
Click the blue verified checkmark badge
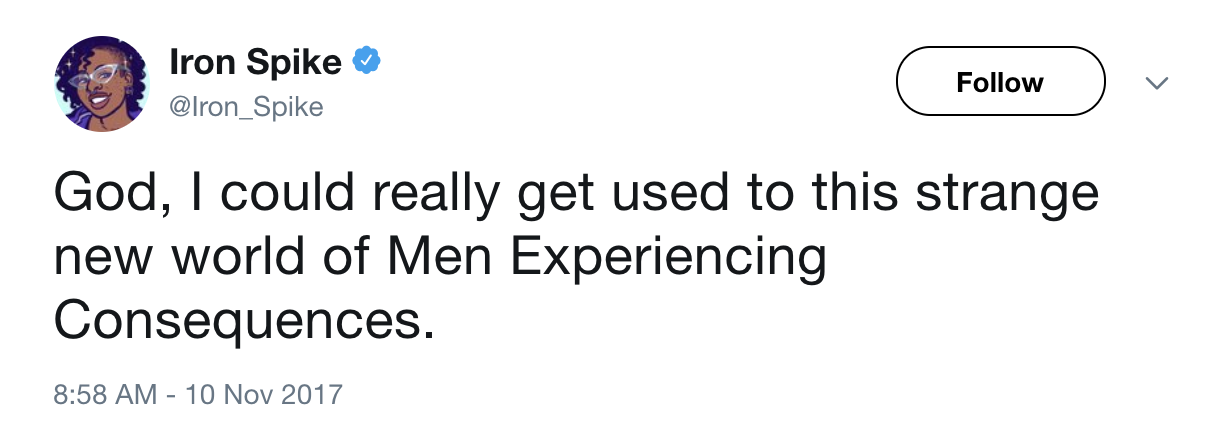(365, 64)
